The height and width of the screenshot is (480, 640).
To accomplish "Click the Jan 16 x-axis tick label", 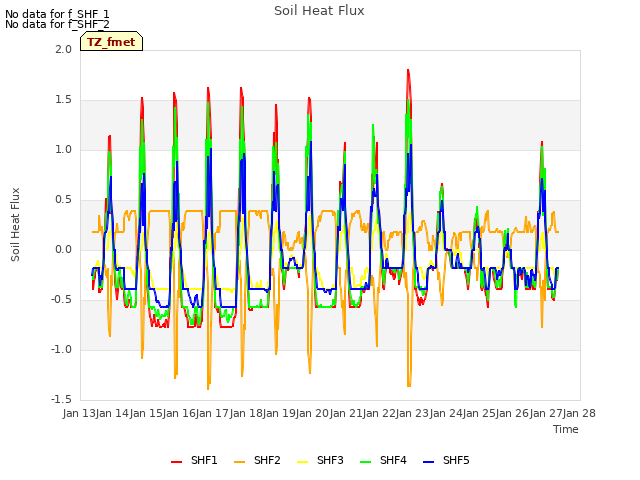I will tap(179, 413).
